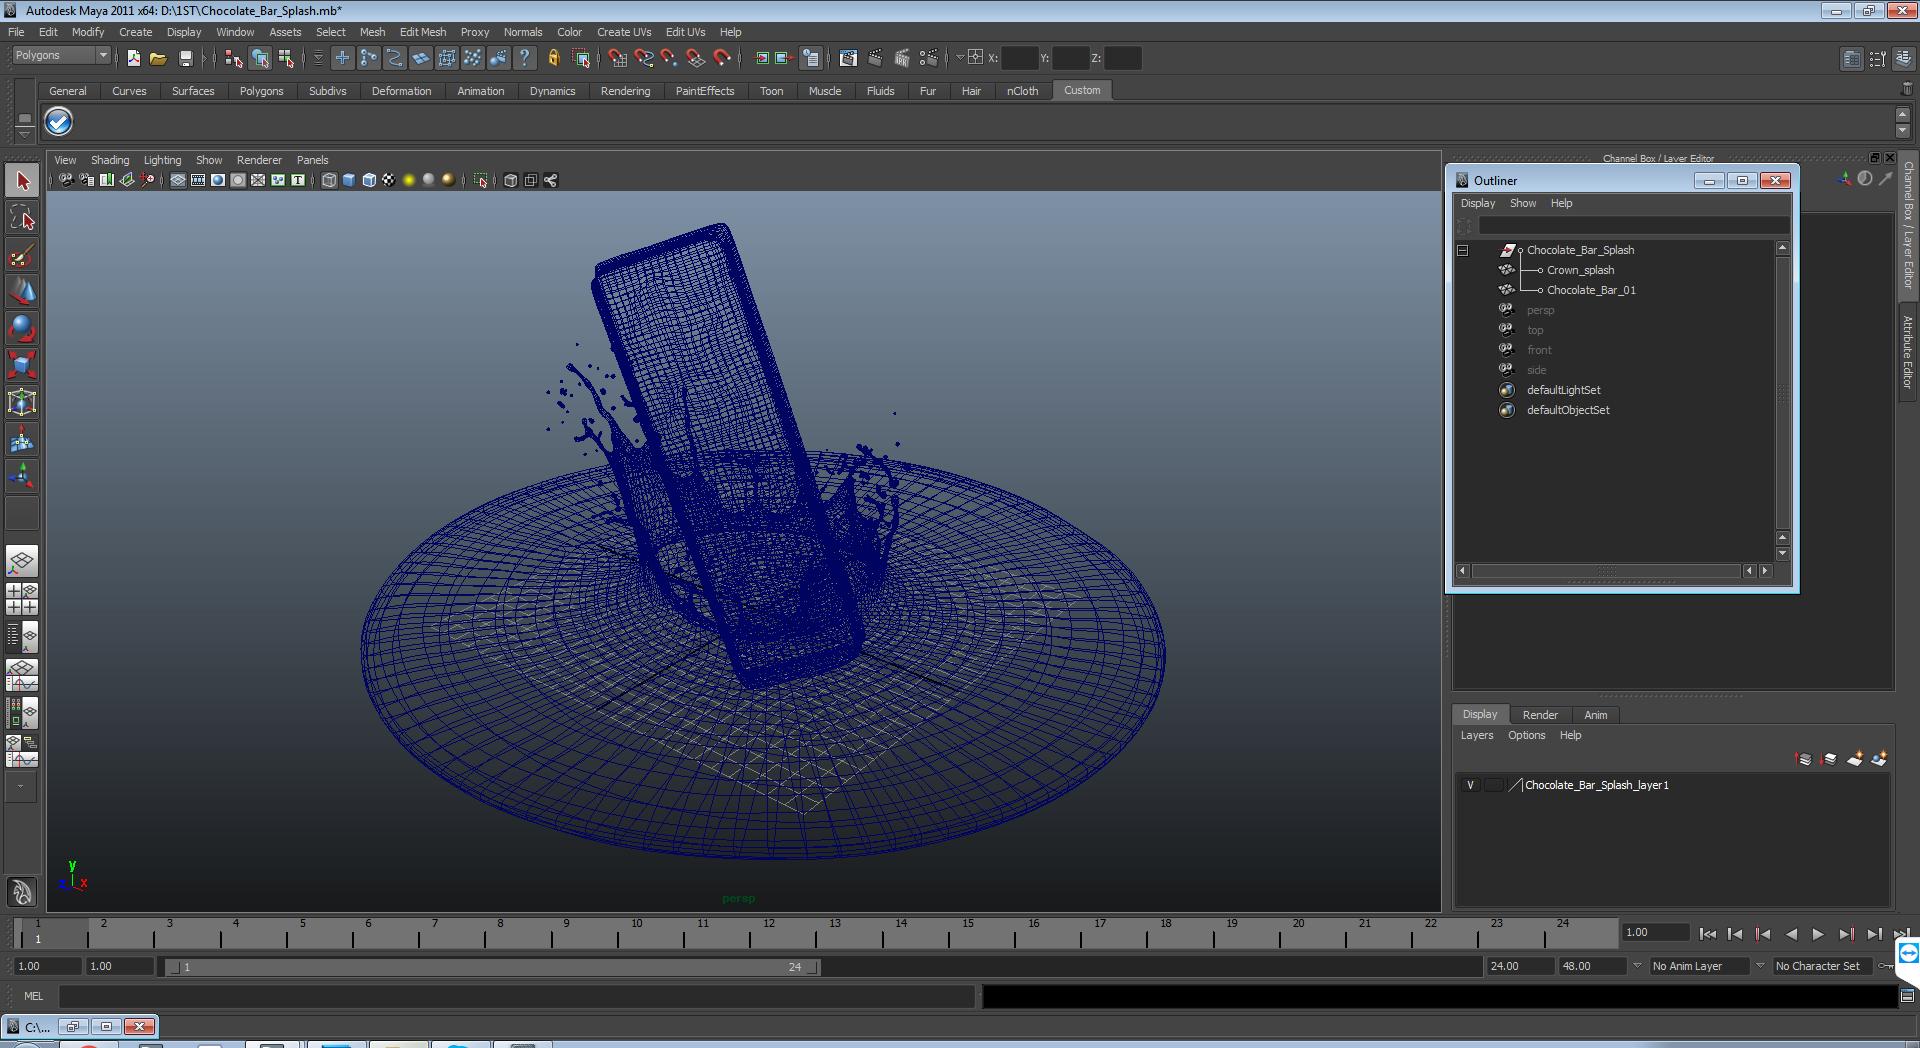Open the Outliner Show menu
This screenshot has width=1920, height=1048.
coord(1522,203)
